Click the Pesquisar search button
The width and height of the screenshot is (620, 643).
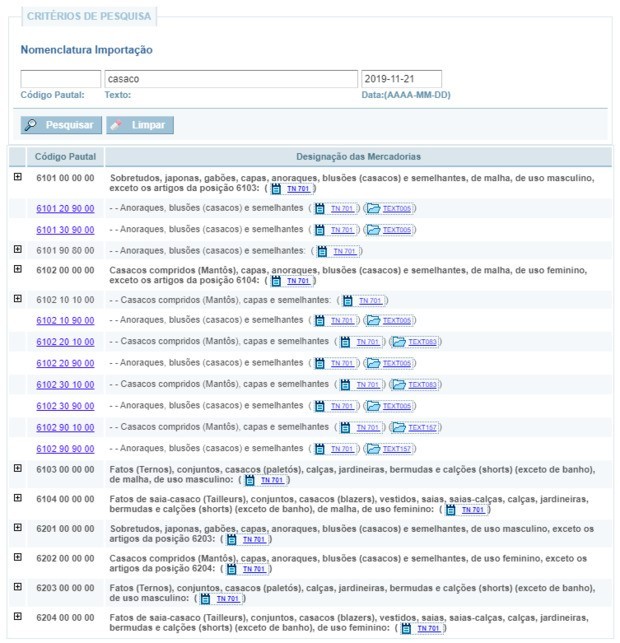61,125
